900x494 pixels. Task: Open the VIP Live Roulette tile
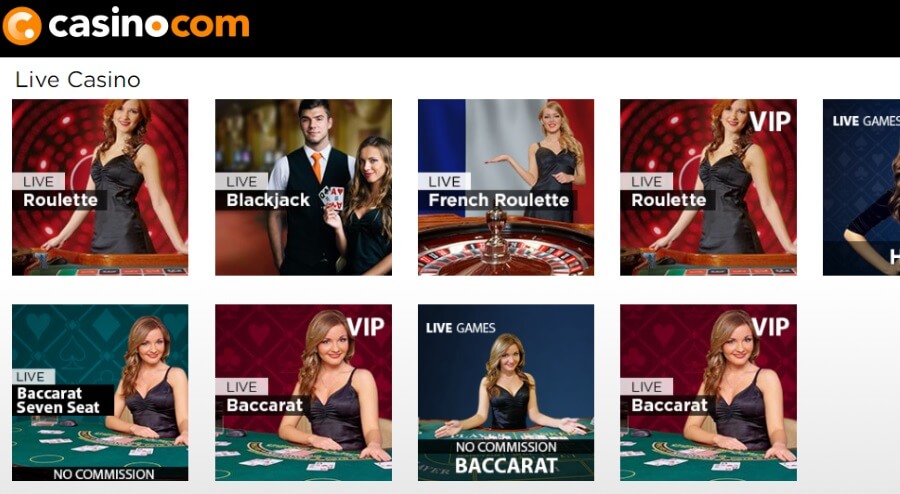pos(708,187)
